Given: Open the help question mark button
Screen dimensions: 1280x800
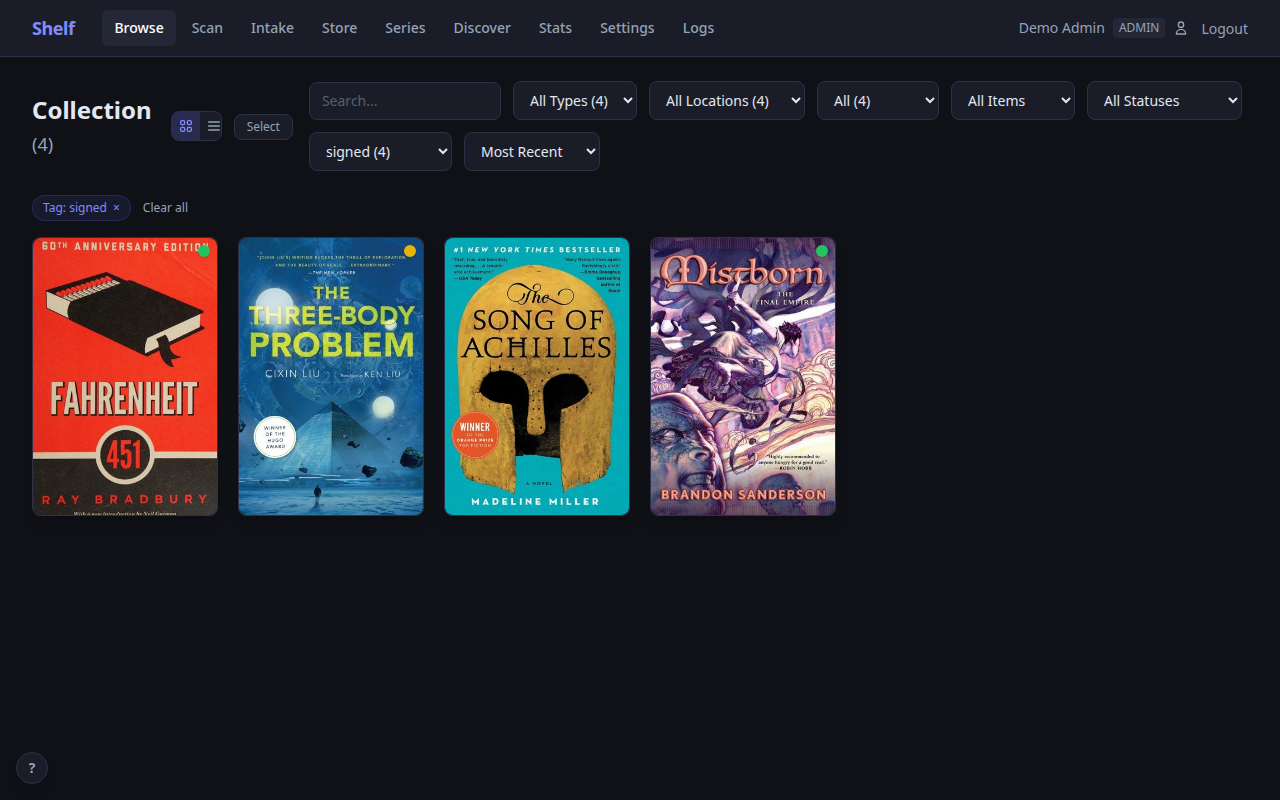Looking at the screenshot, I should coord(32,768).
